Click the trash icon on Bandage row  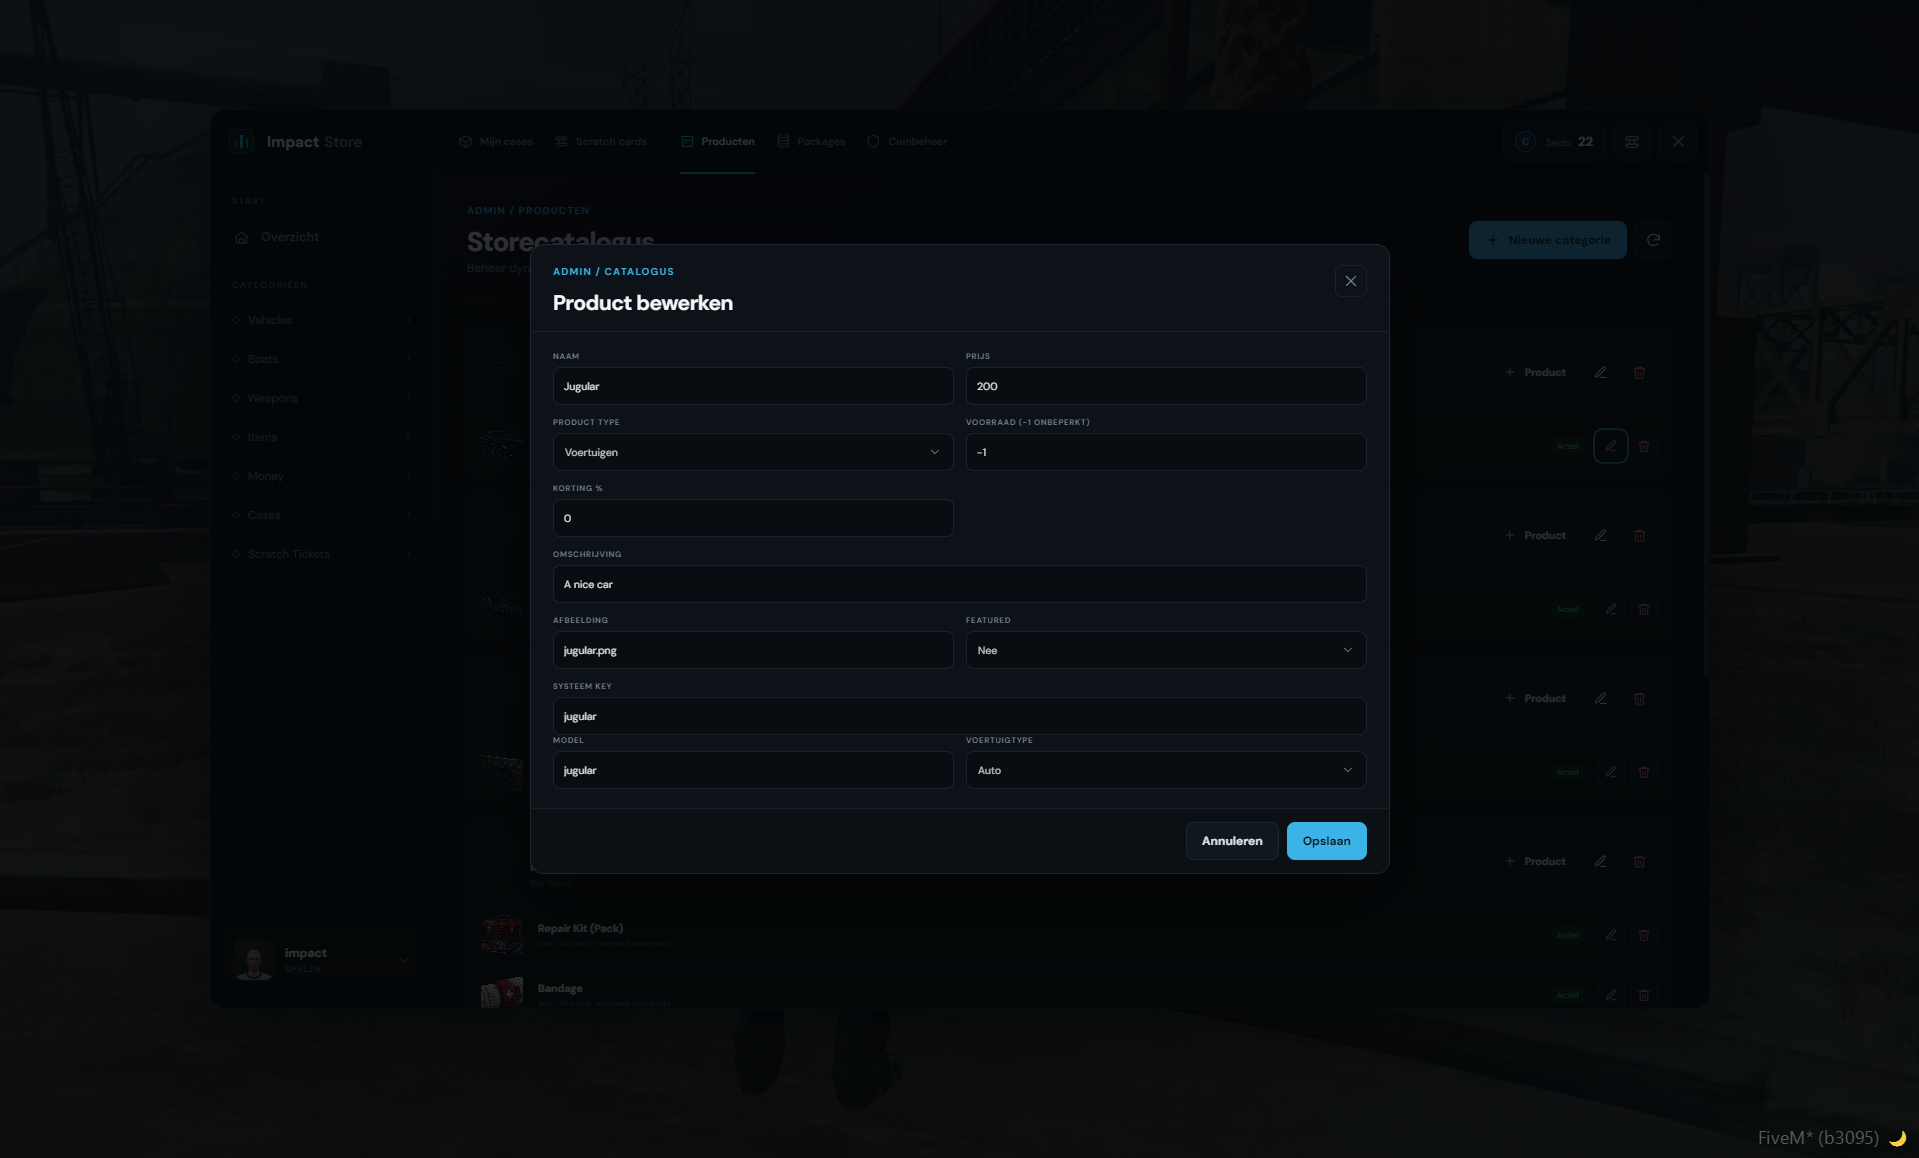click(x=1643, y=995)
